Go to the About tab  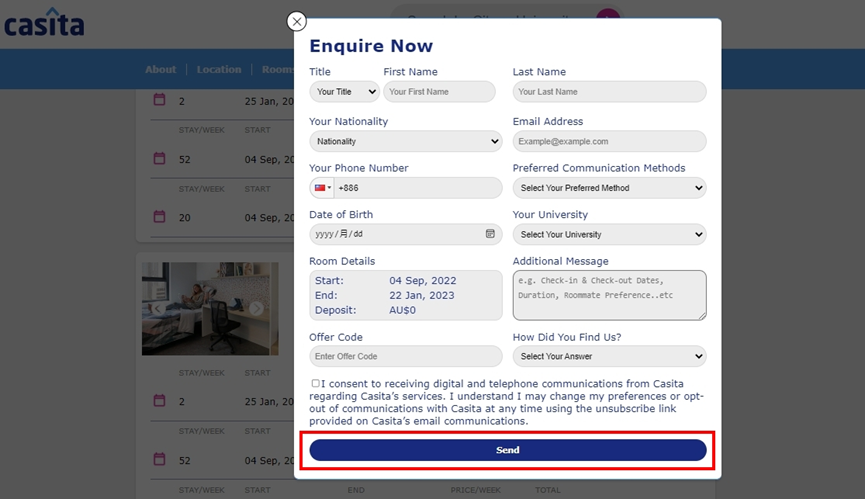[x=160, y=70]
